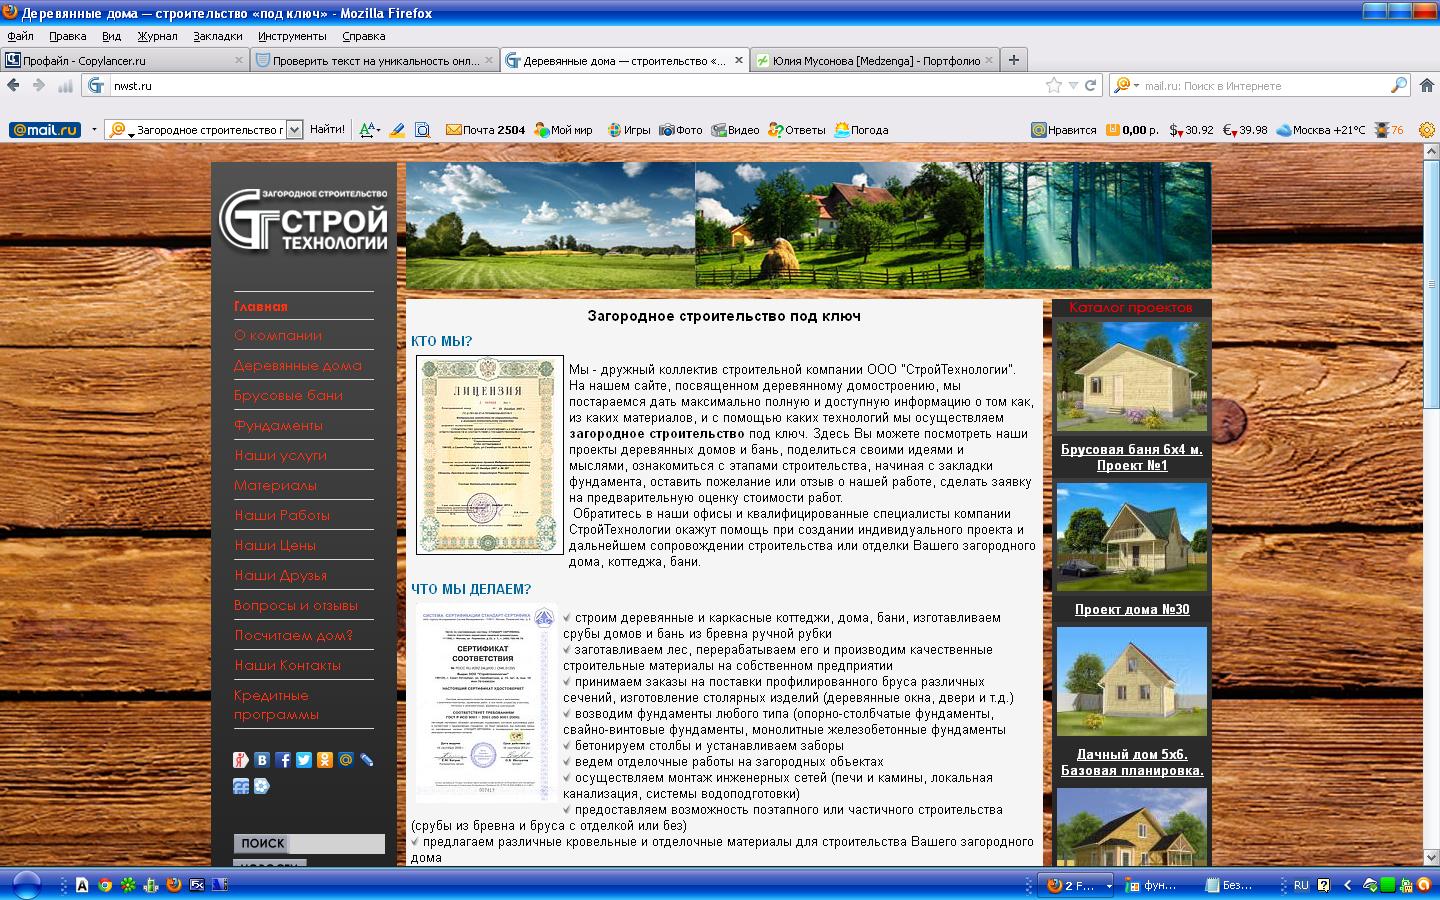Click the Нравится toolbar button
Image resolution: width=1440 pixels, height=900 pixels.
click(x=1064, y=130)
